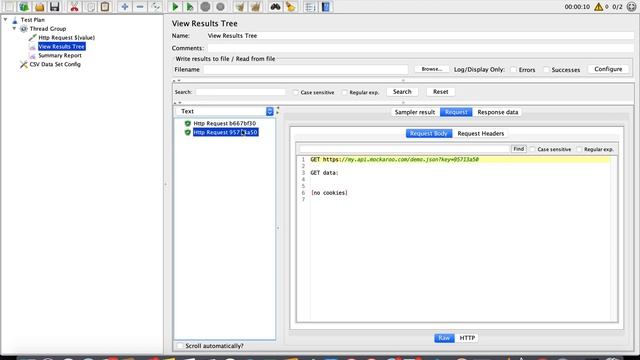Start the test with green play icon

pos(175,7)
